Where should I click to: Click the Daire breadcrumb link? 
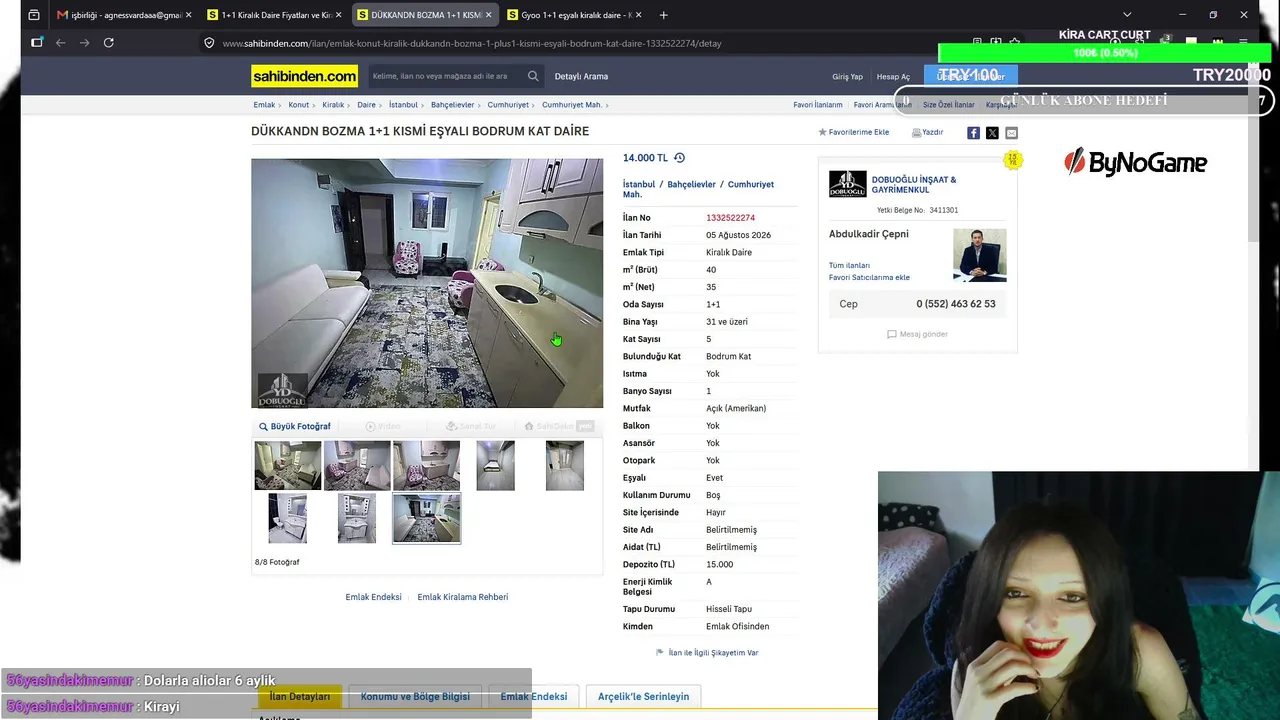tap(366, 105)
